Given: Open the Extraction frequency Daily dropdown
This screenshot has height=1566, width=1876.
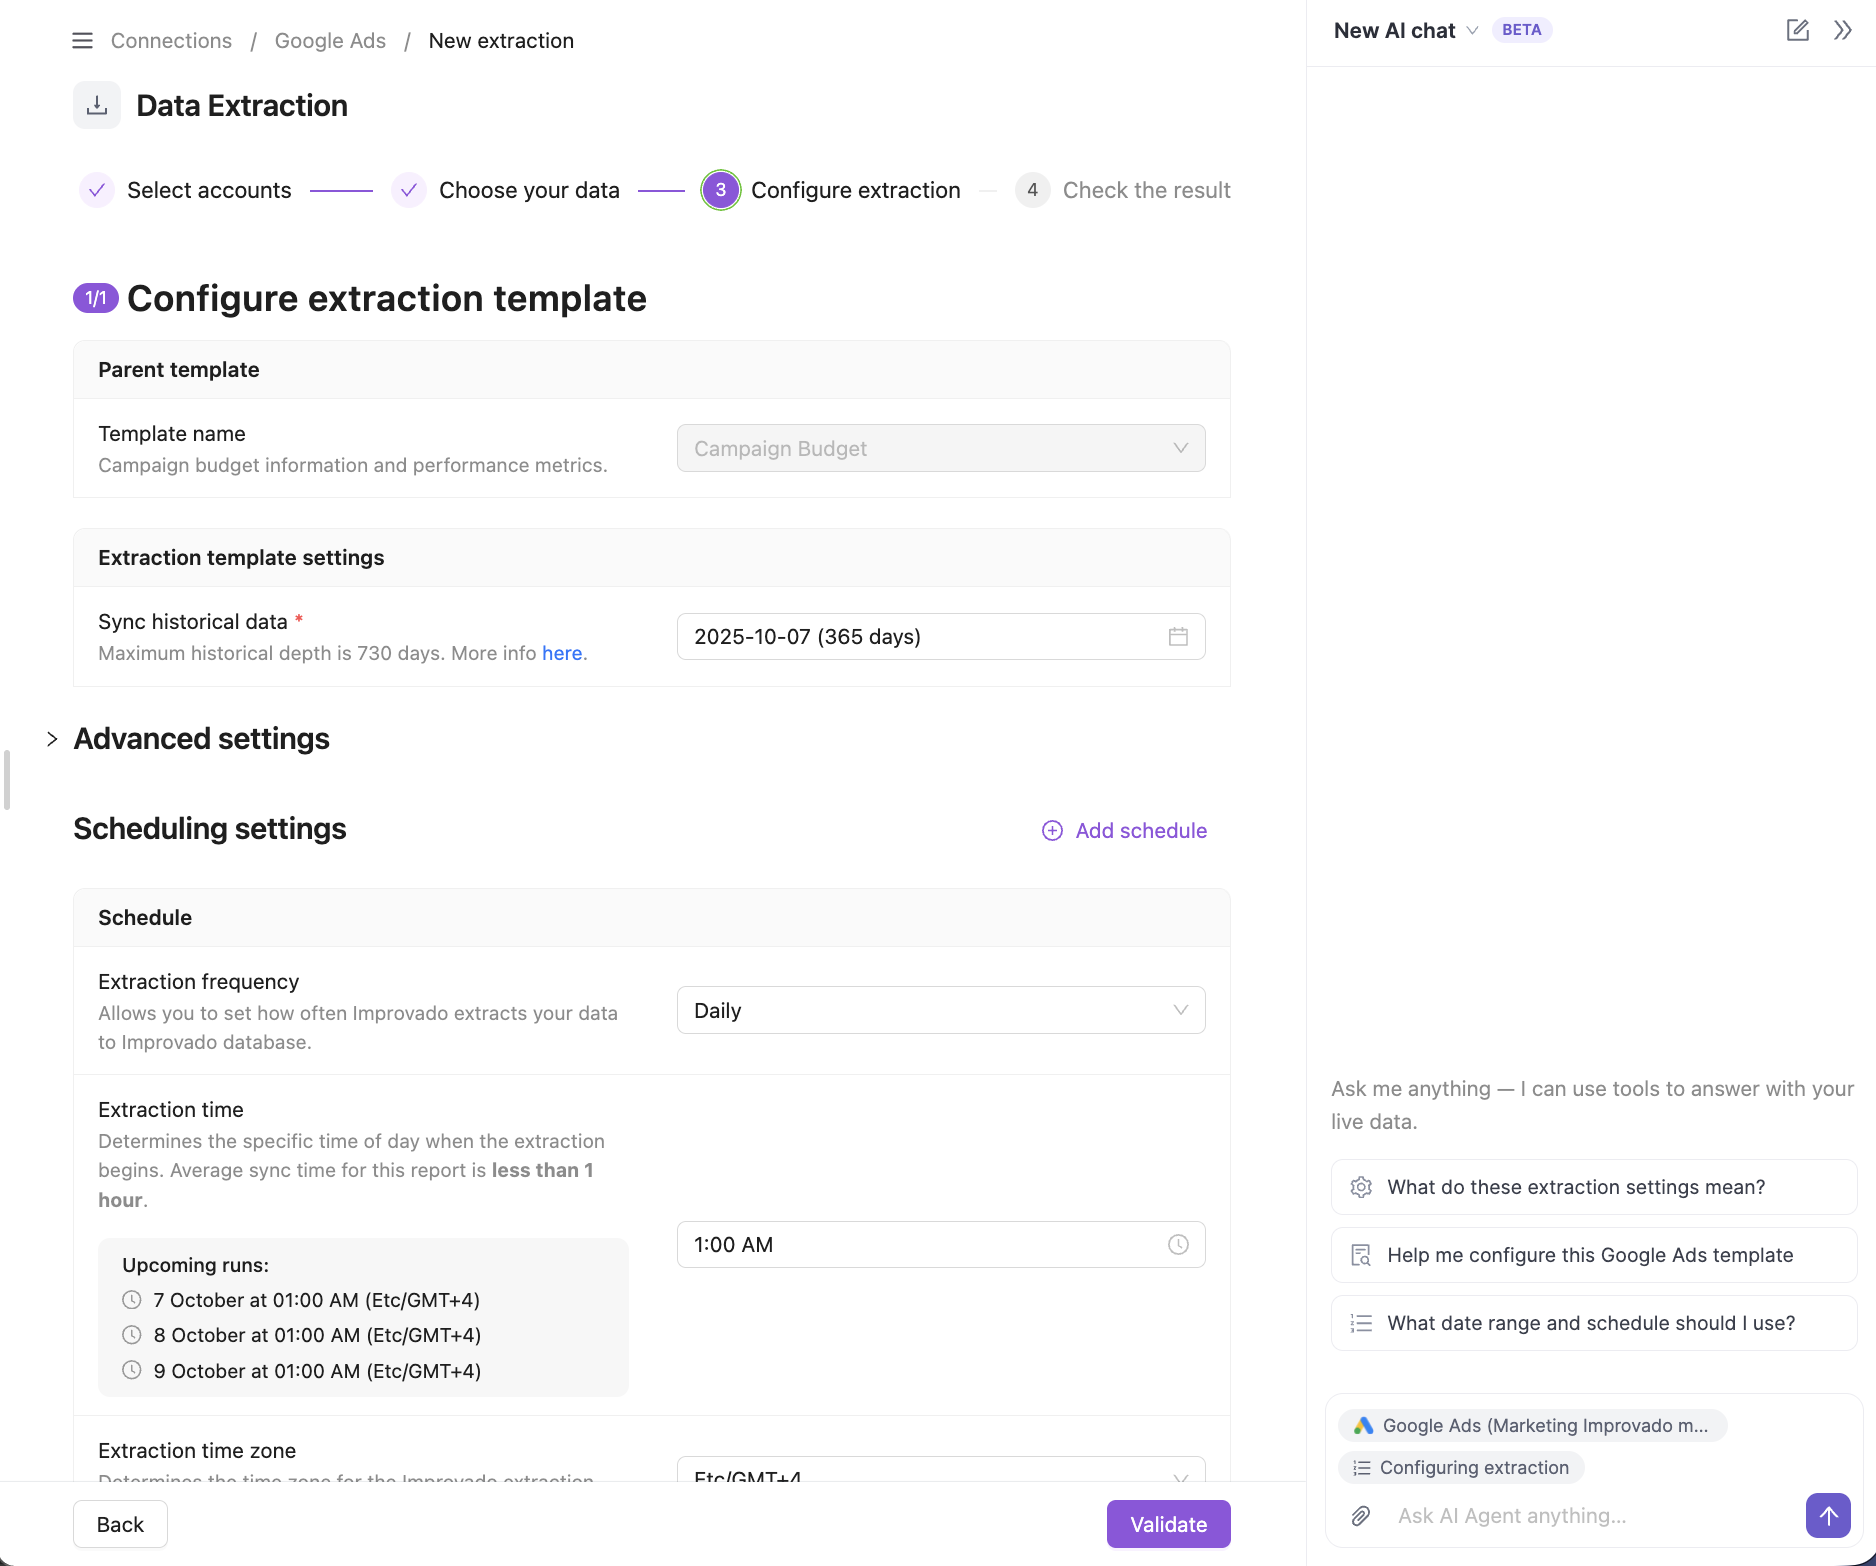Looking at the screenshot, I should [941, 1011].
